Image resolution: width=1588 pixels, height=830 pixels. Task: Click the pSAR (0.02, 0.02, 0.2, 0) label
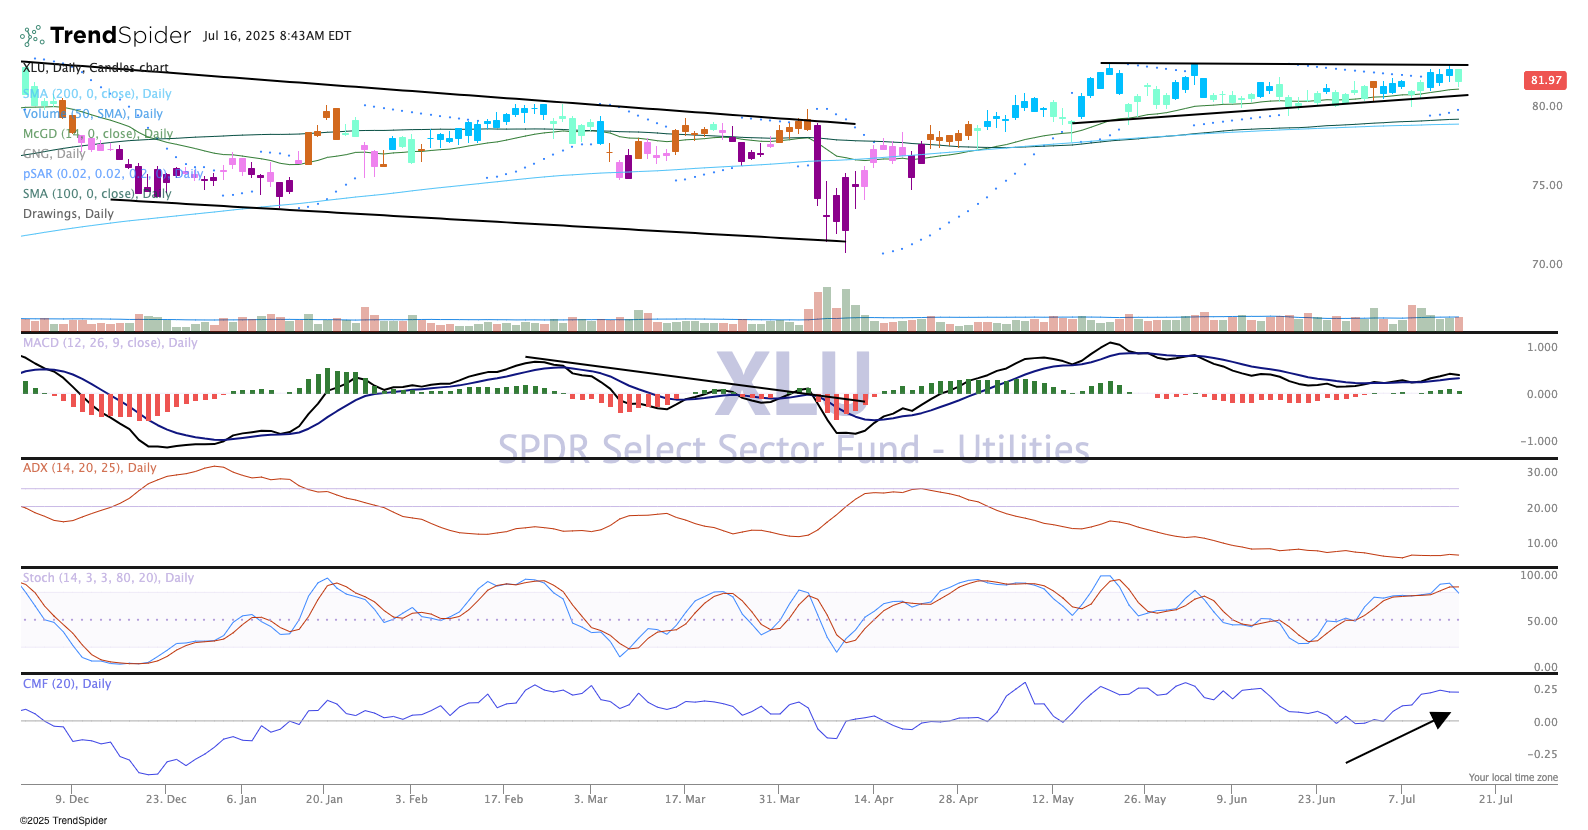112,174
